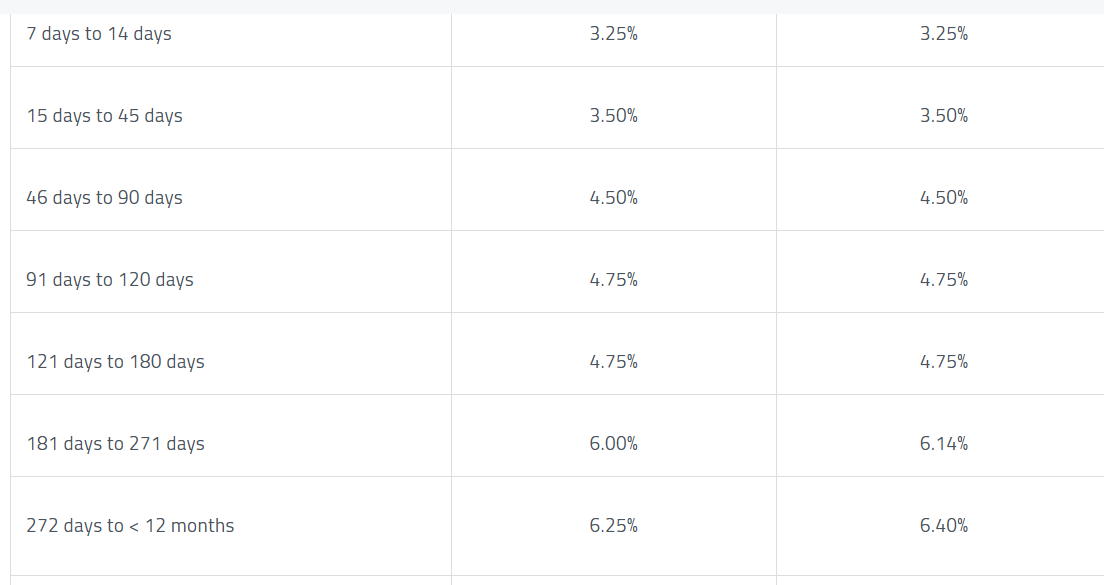
Task: Select middle-column 4.75% for 121 to 180 days
Action: coord(613,362)
